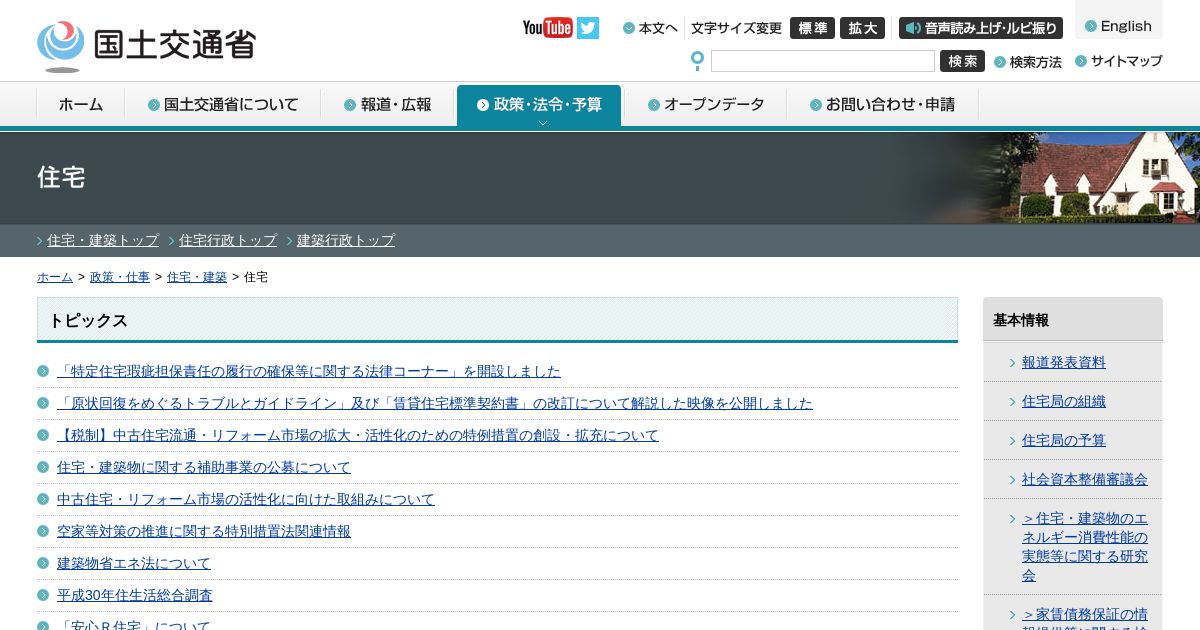Open 空家等対策の推進に関する特別措置法関連情報
Viewport: 1200px width, 630px height.
pos(204,531)
